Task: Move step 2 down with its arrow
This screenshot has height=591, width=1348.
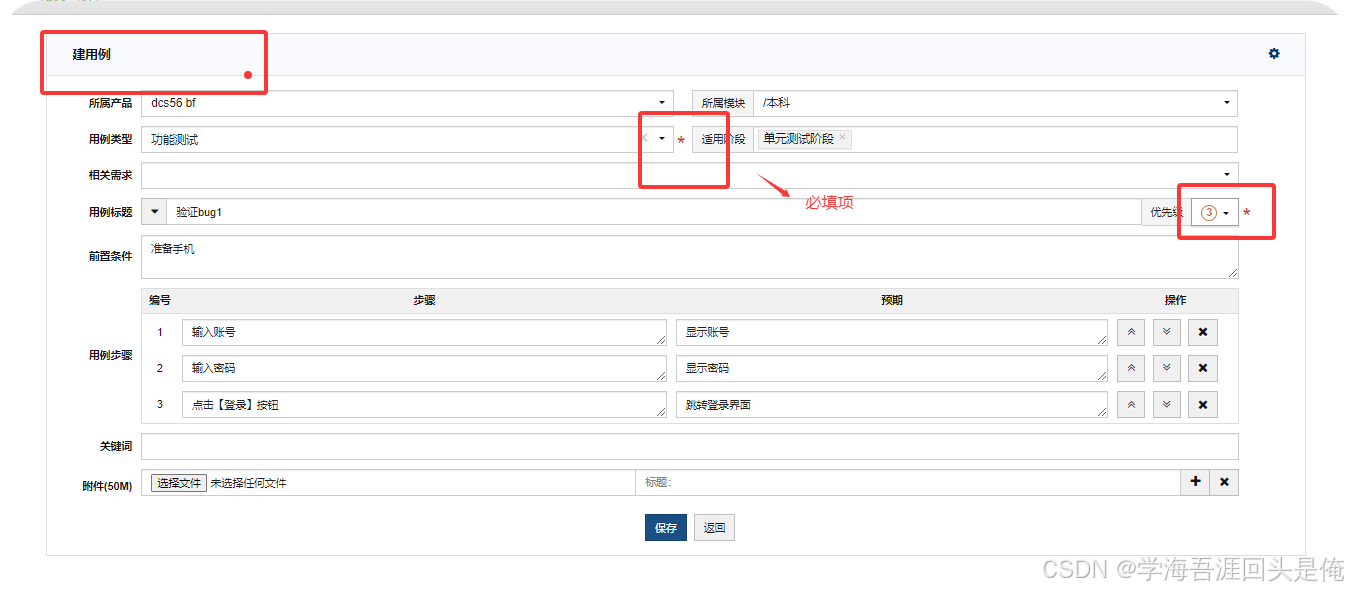Action: click(1167, 369)
